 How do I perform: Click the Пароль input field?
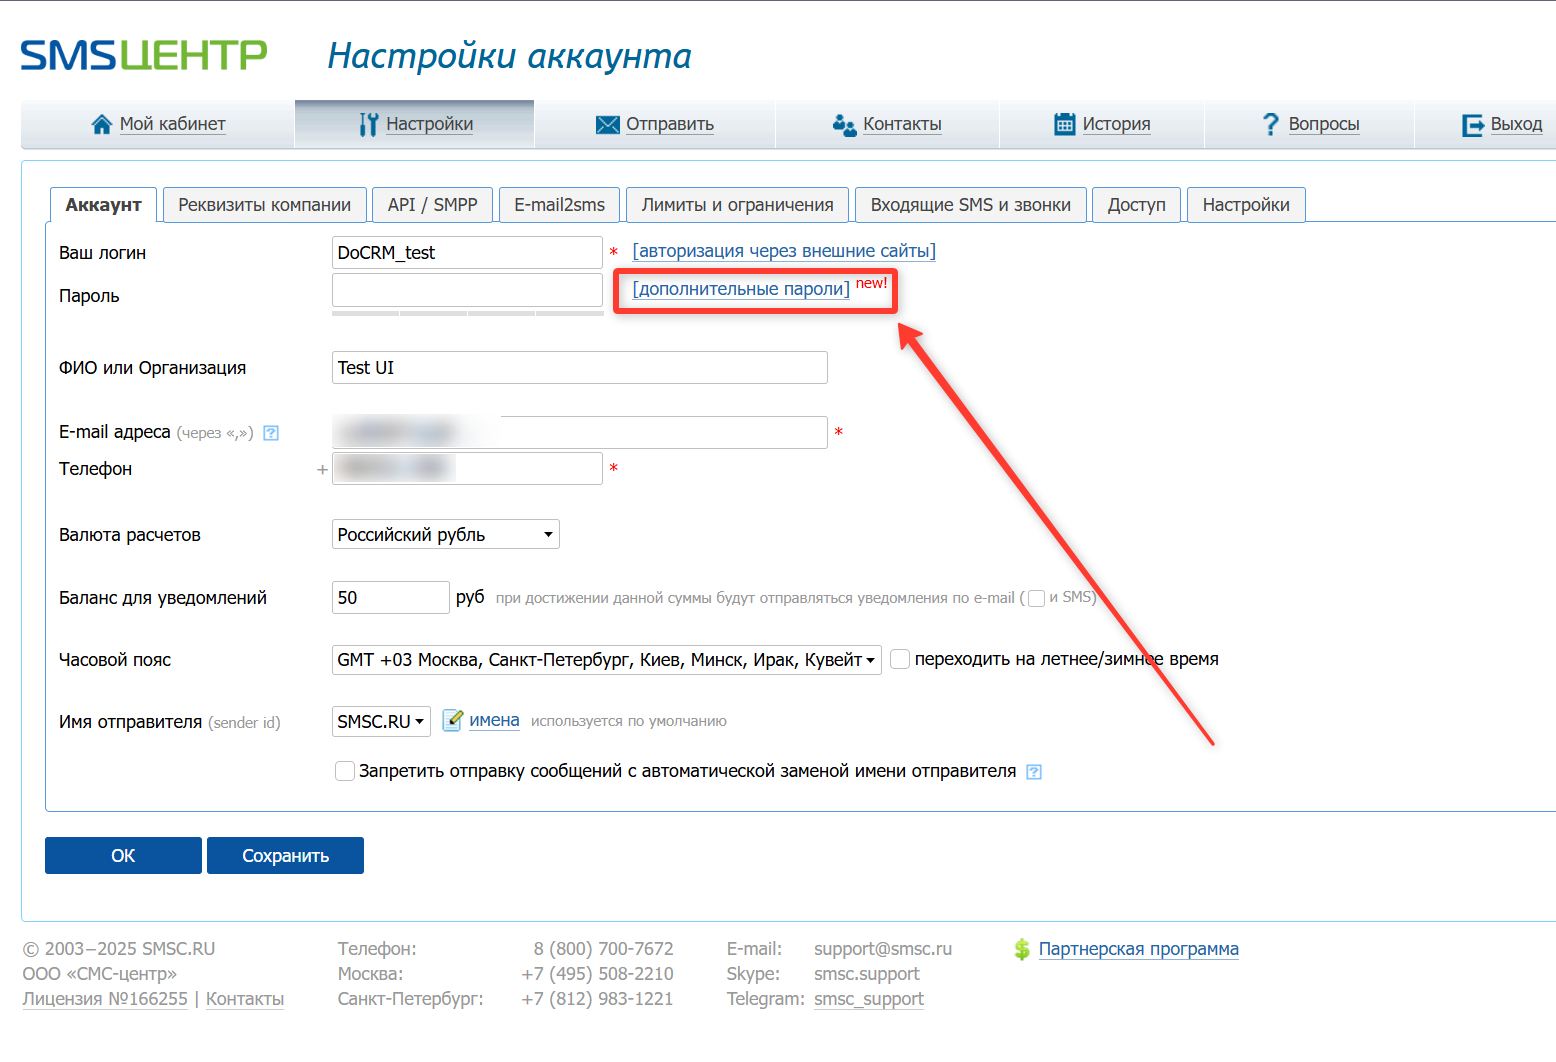[x=467, y=290]
